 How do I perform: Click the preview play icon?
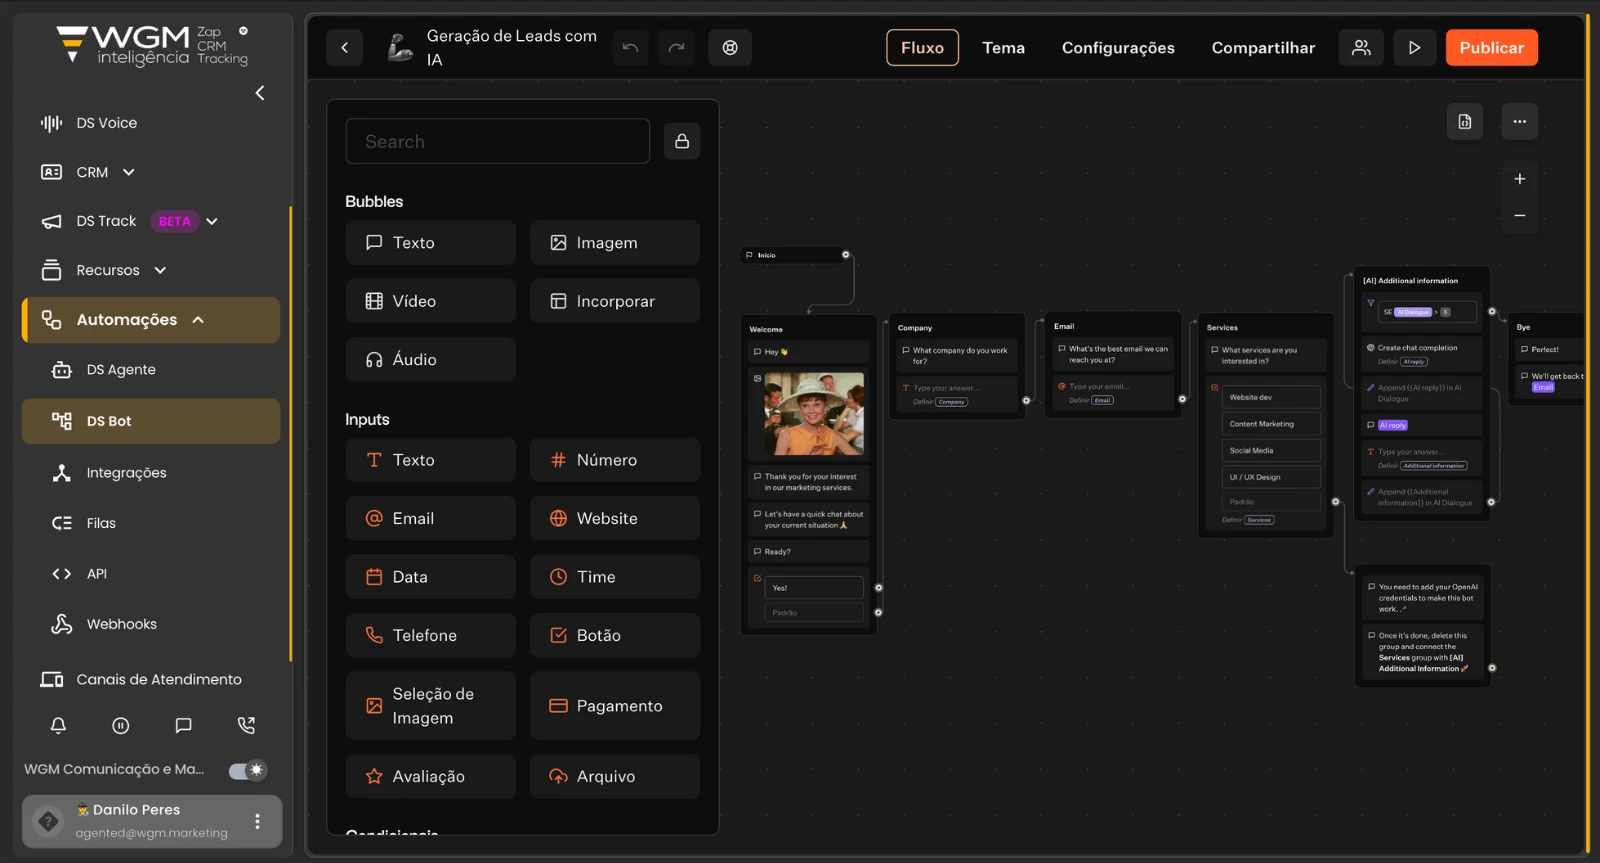coord(1414,47)
